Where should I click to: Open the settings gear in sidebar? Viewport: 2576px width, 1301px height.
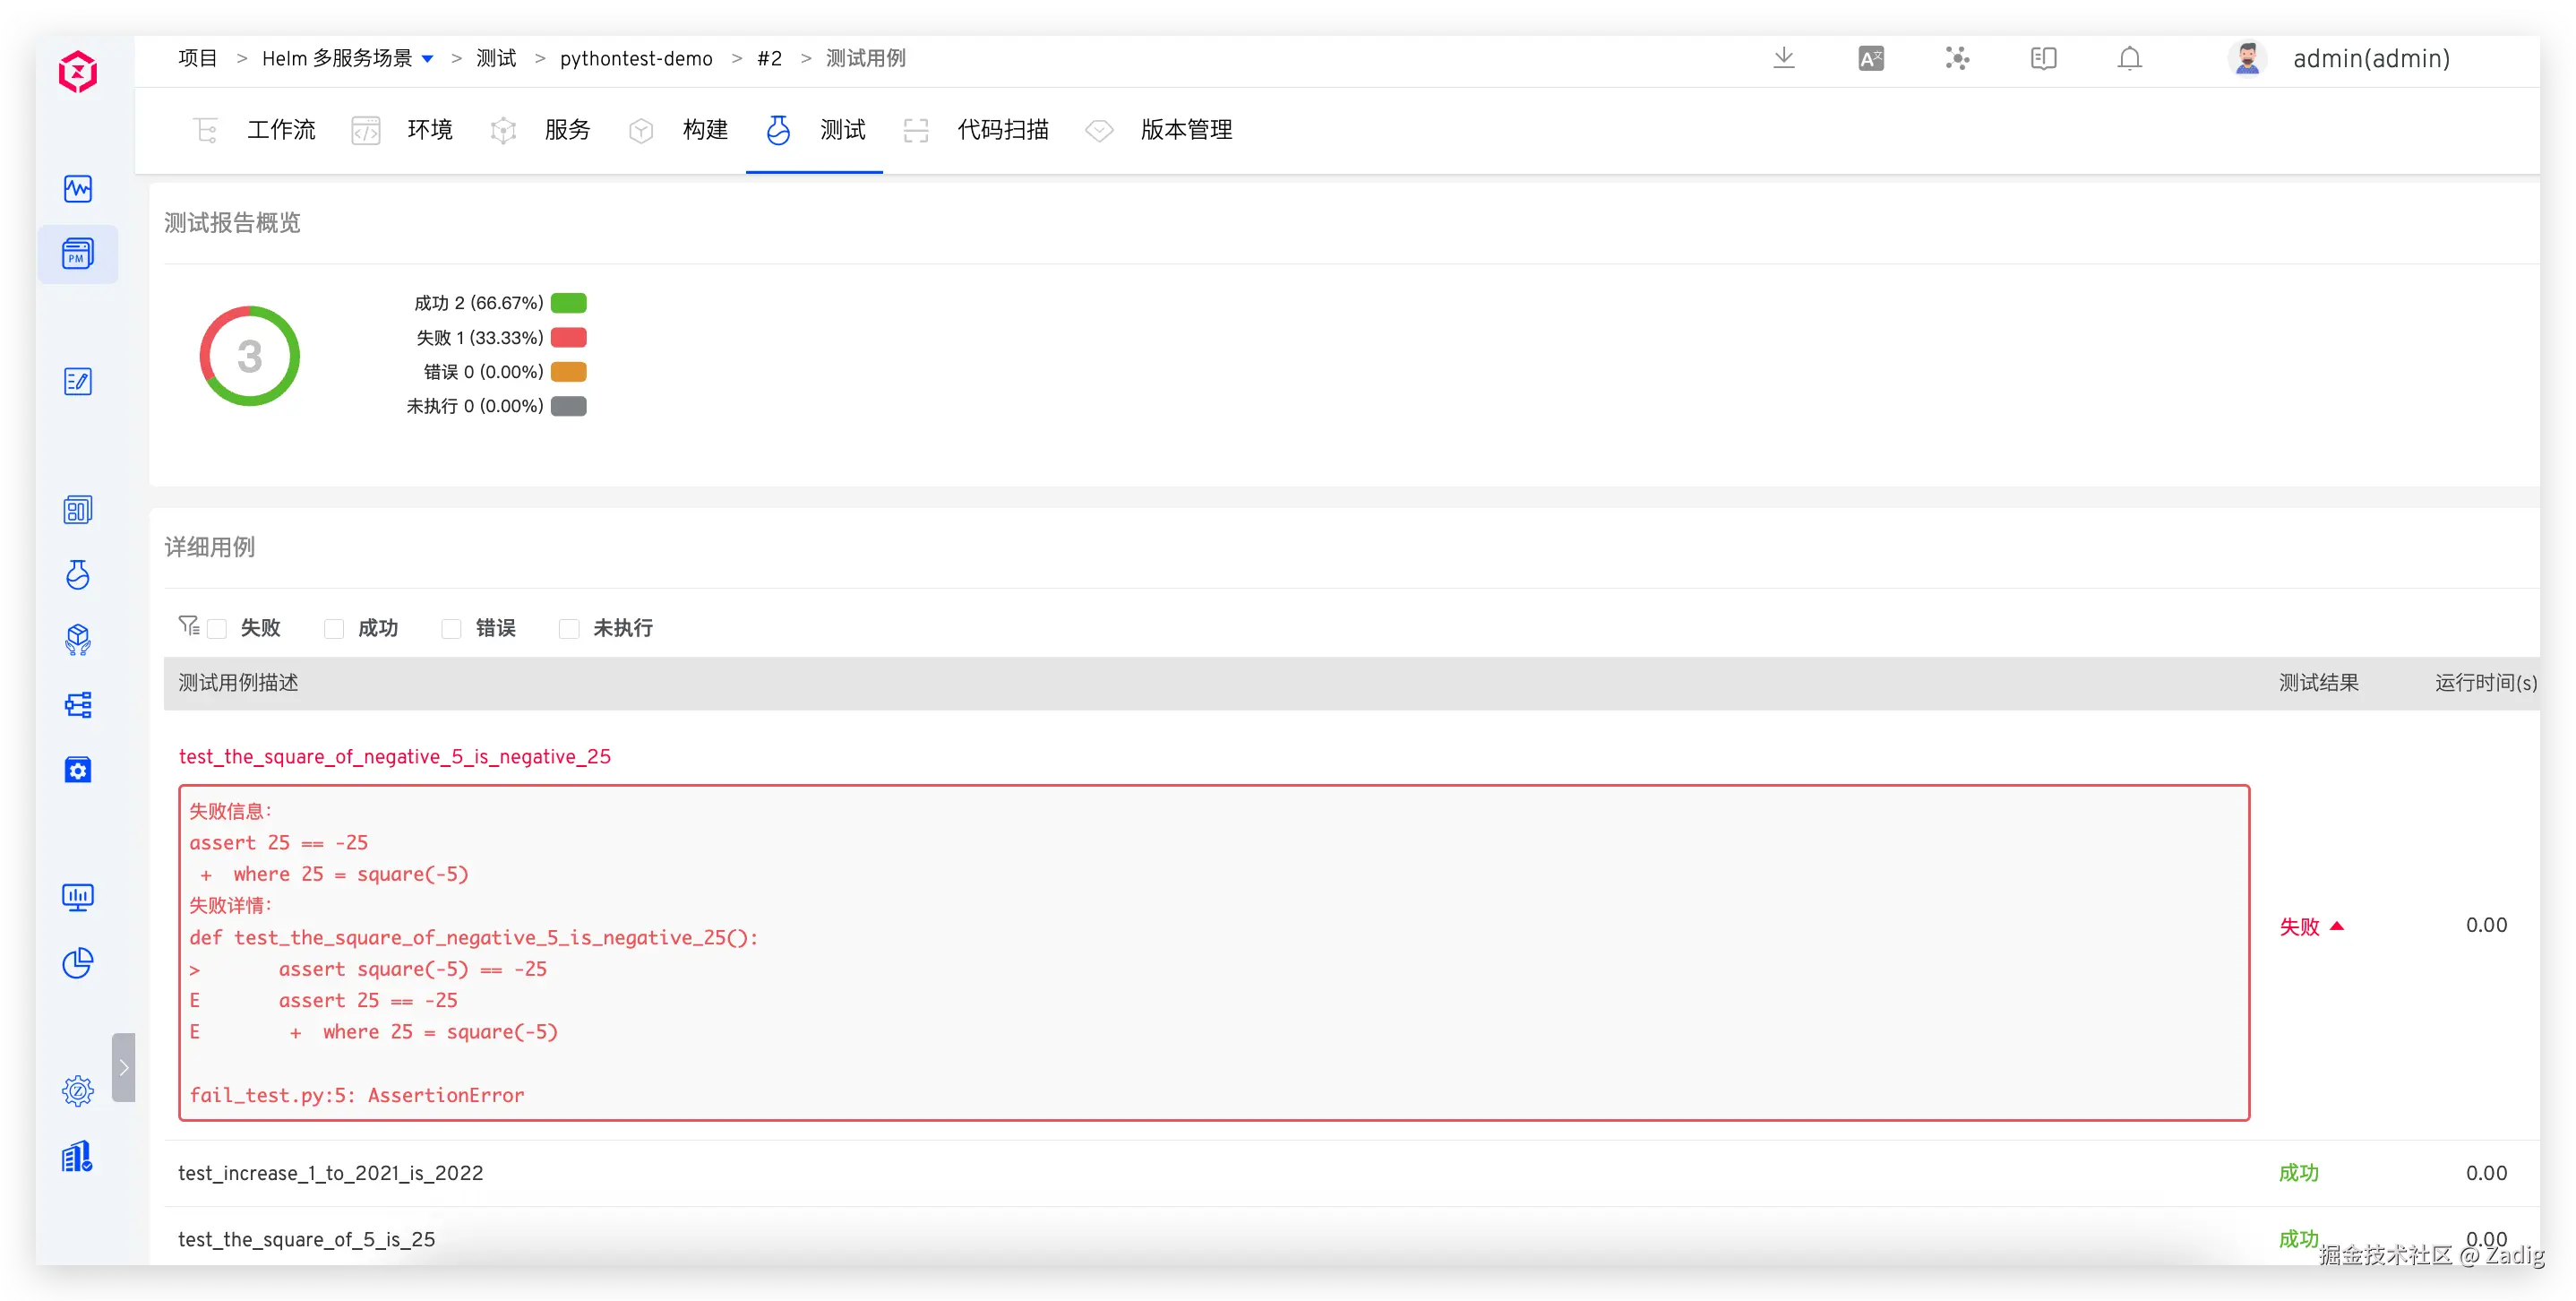coord(78,1090)
